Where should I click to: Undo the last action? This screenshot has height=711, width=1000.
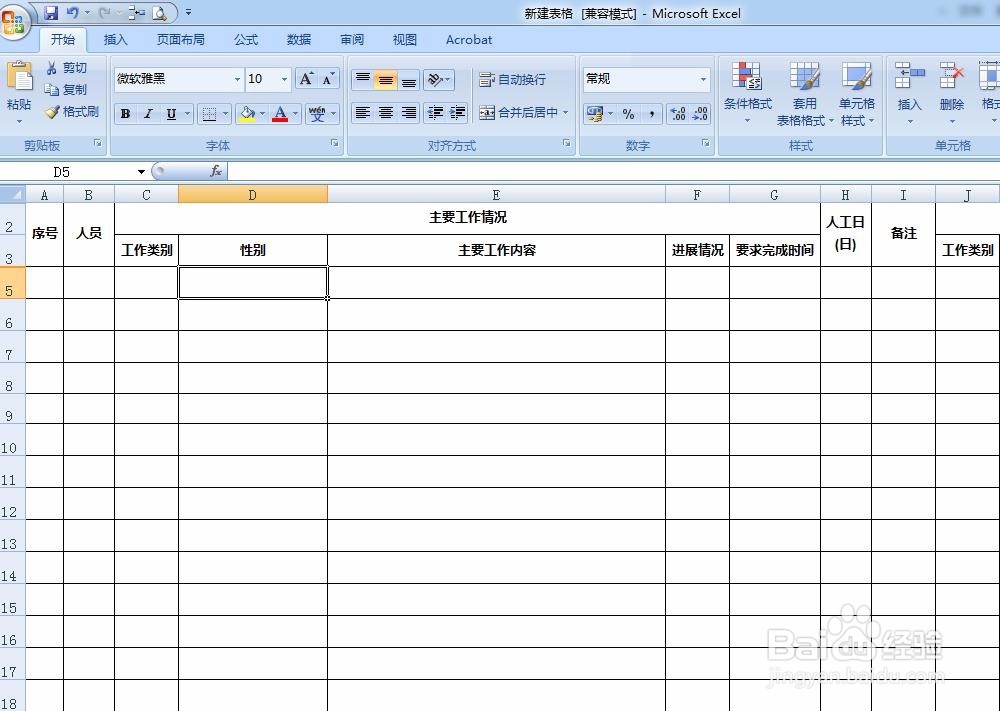click(72, 12)
